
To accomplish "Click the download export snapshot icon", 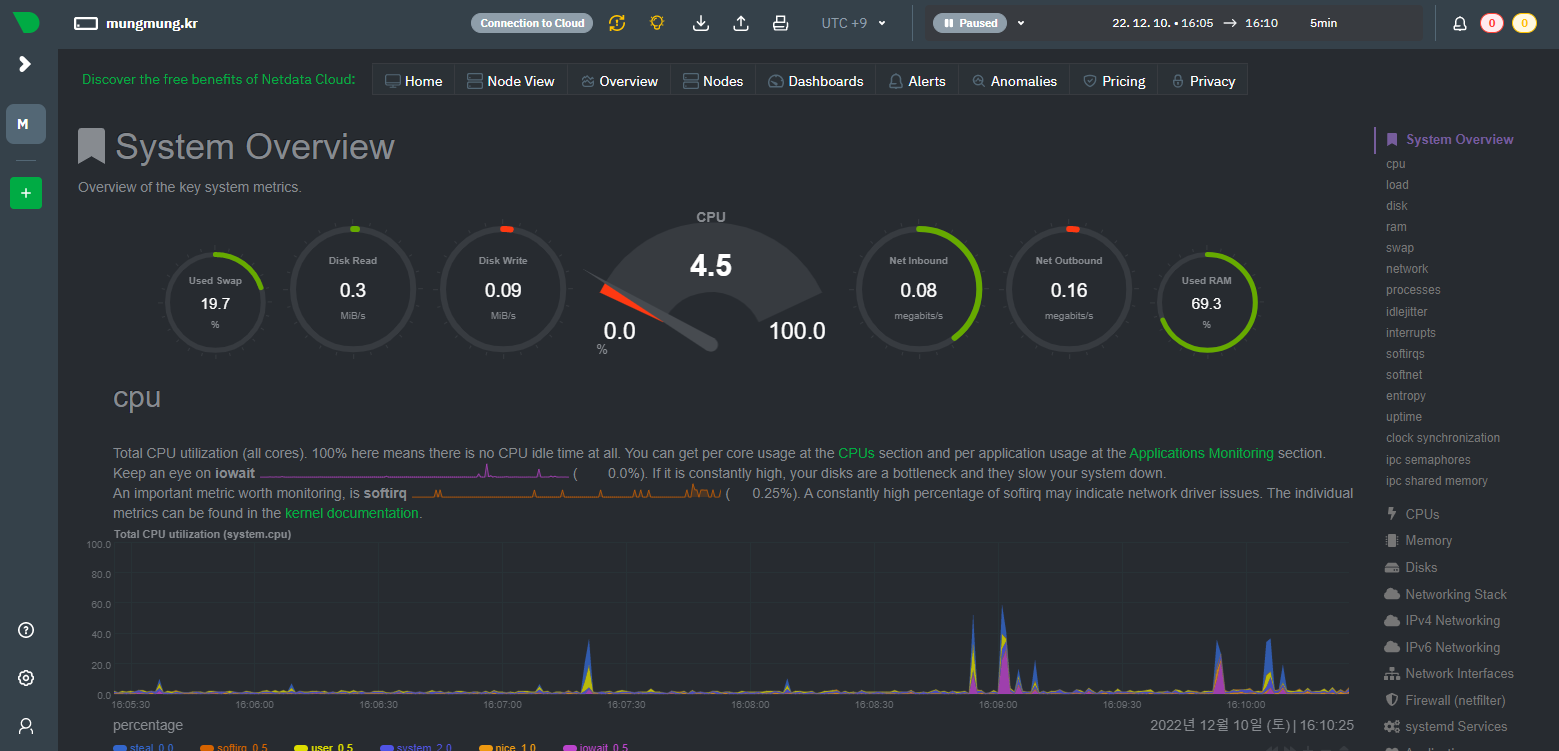I will click(701, 23).
